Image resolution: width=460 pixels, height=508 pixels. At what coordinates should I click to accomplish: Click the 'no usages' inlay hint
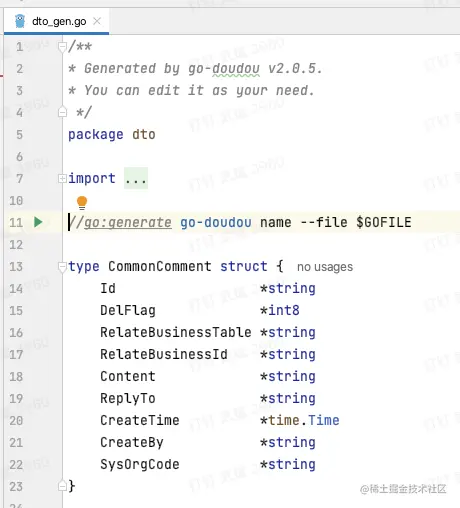pos(325,267)
